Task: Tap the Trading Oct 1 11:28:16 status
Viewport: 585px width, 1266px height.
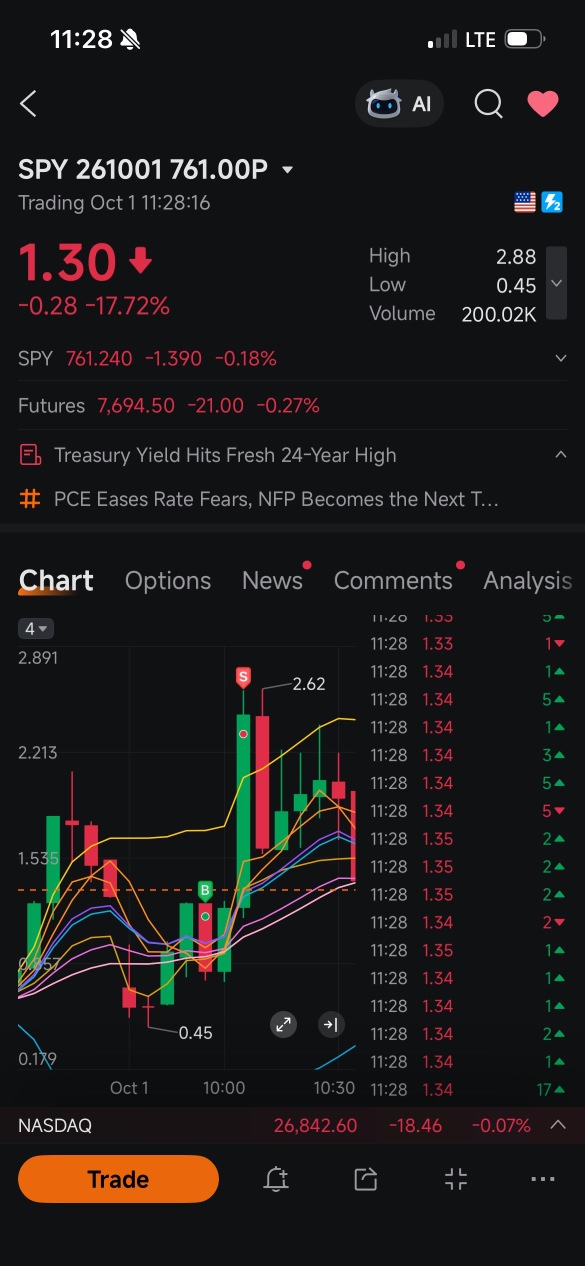Action: 114,203
